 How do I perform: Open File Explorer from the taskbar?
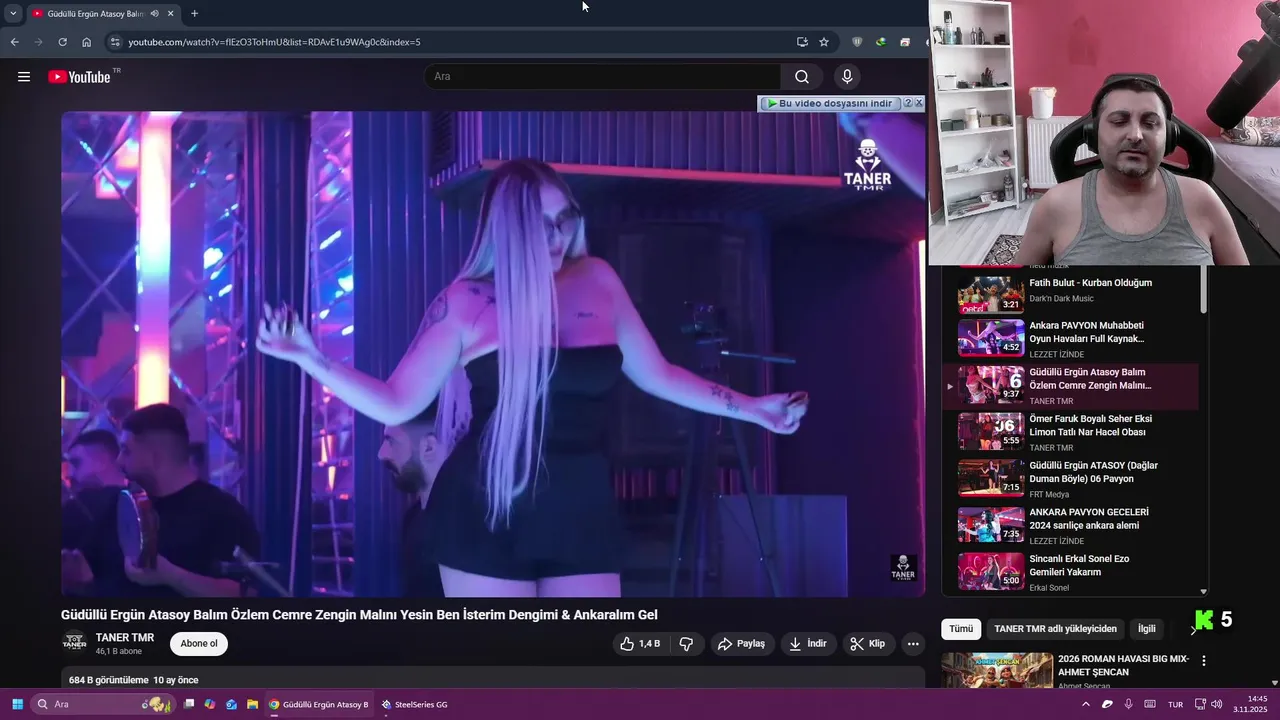[253, 704]
